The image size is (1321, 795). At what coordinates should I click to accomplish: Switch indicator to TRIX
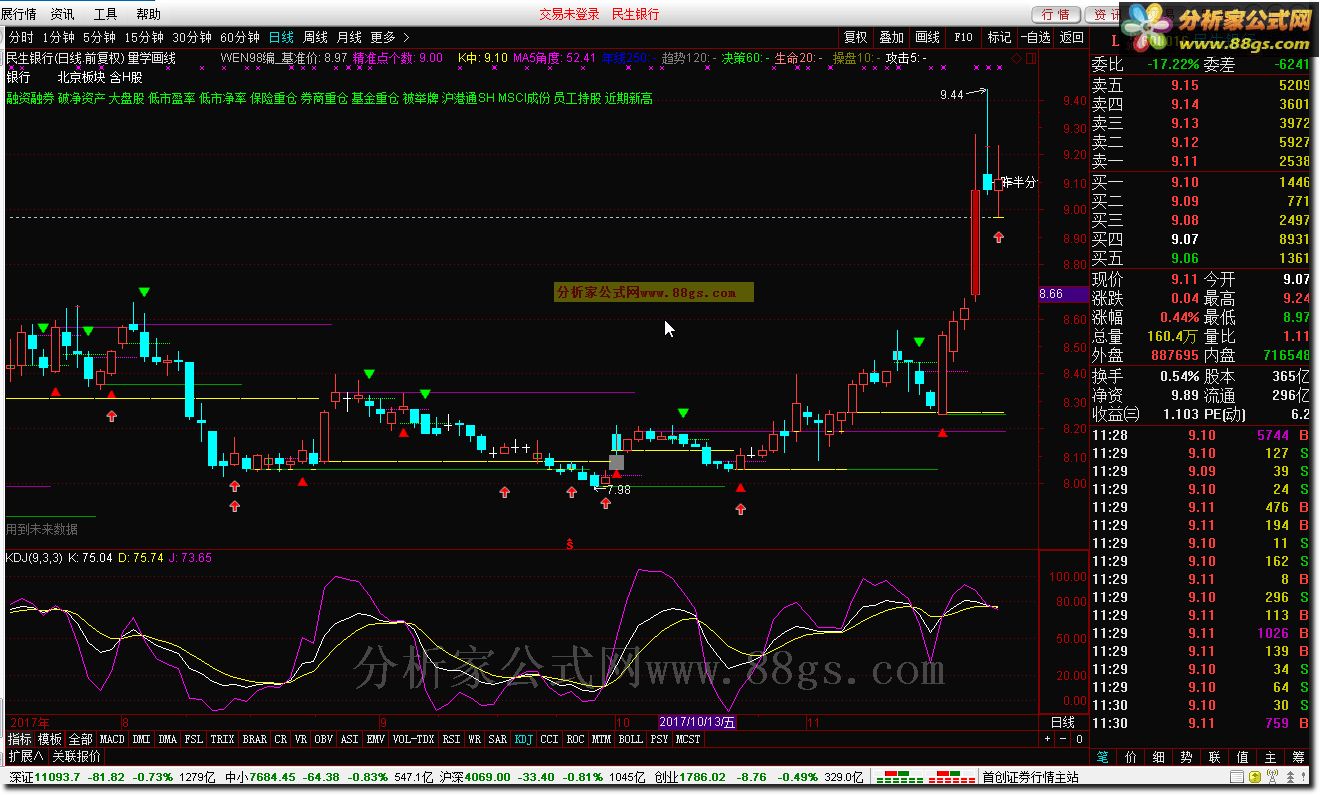pos(223,739)
